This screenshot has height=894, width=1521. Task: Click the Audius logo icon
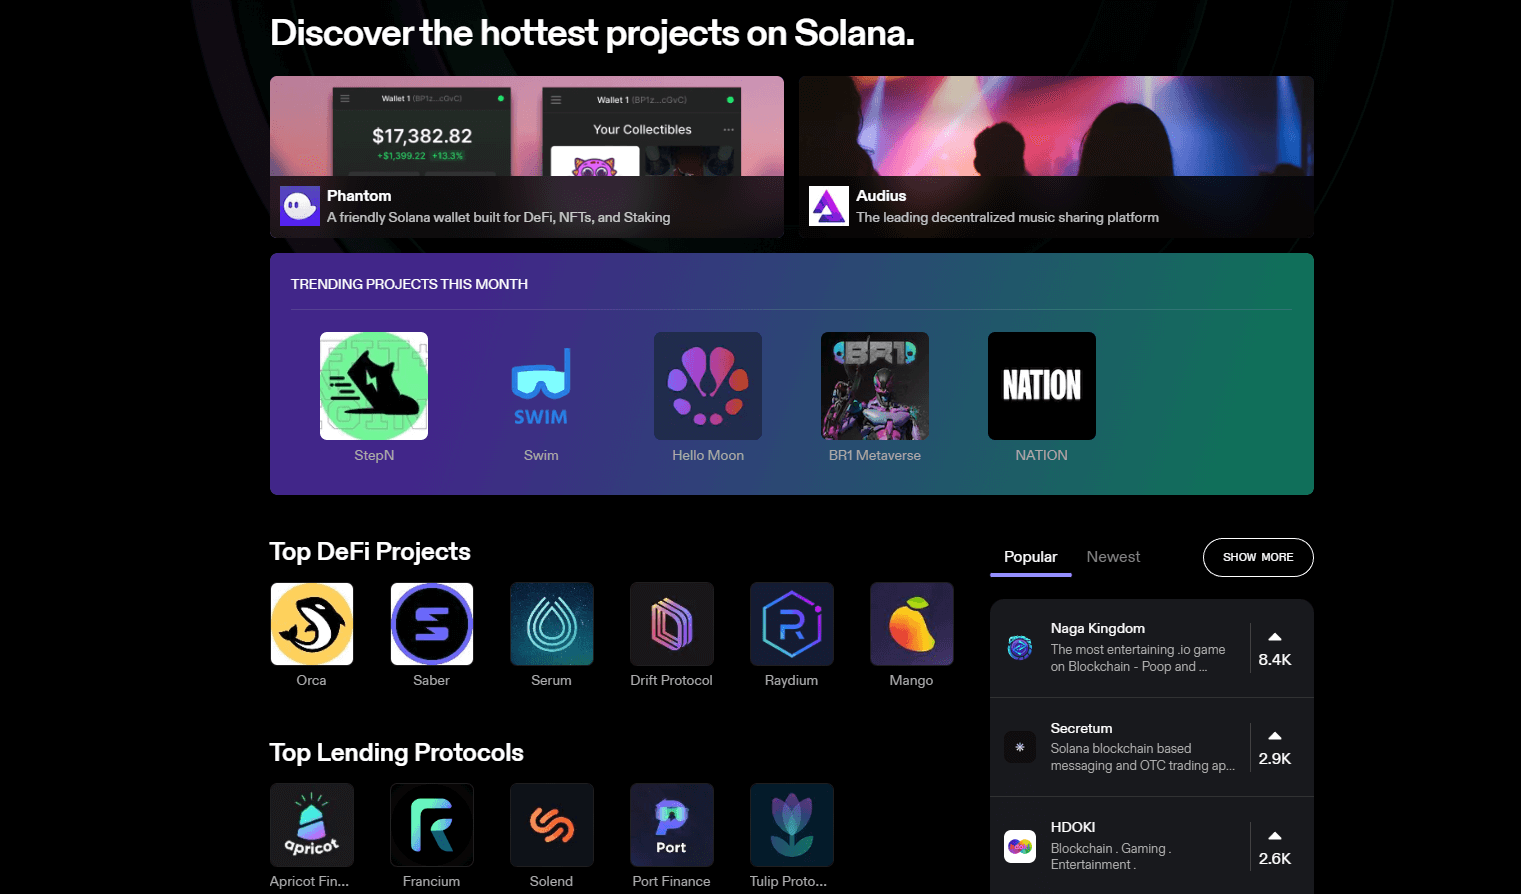828,206
